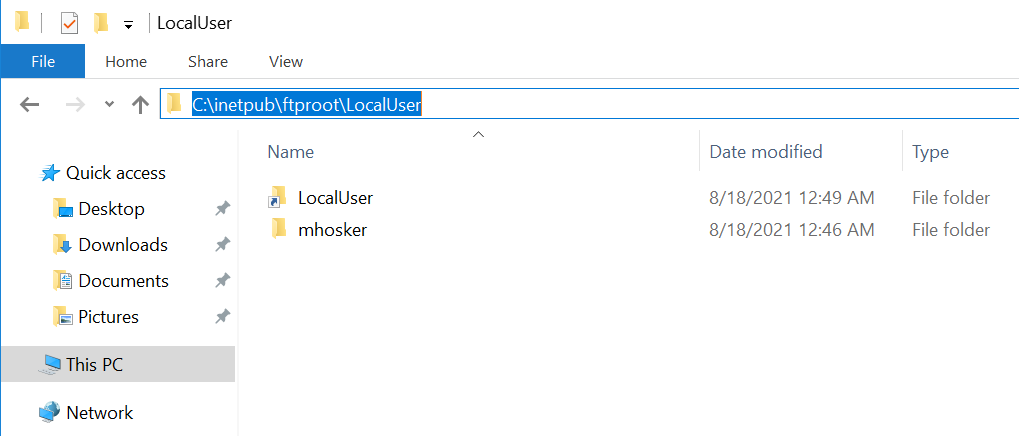Click the folder icon inside address bar
The image size is (1019, 436).
[x=174, y=103]
